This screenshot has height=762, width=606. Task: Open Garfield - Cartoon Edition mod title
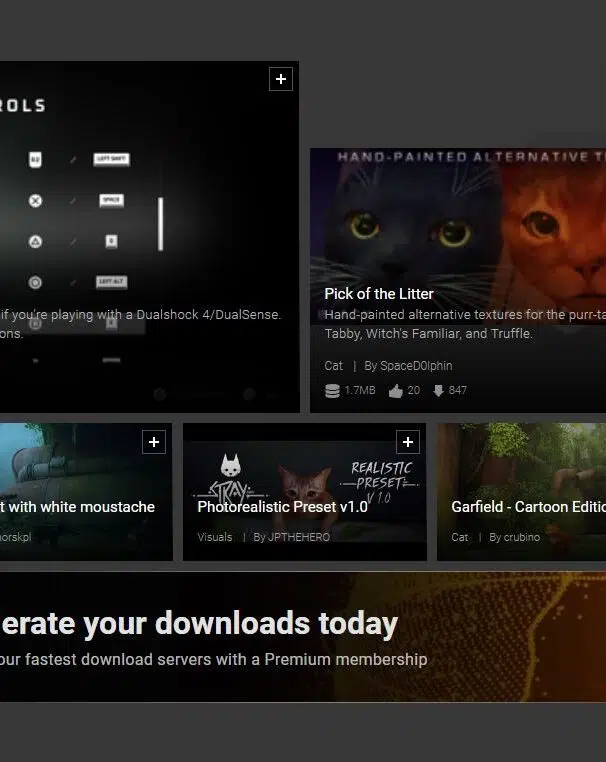coord(528,507)
